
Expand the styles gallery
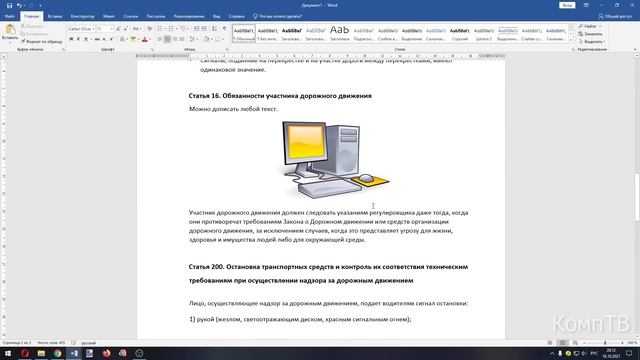(571, 40)
